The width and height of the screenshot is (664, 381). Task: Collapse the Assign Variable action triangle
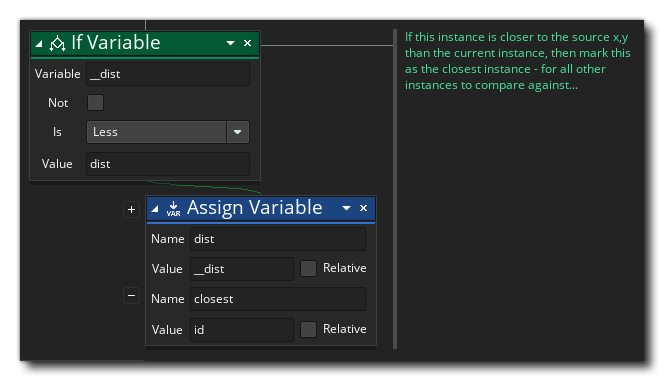coord(155,208)
